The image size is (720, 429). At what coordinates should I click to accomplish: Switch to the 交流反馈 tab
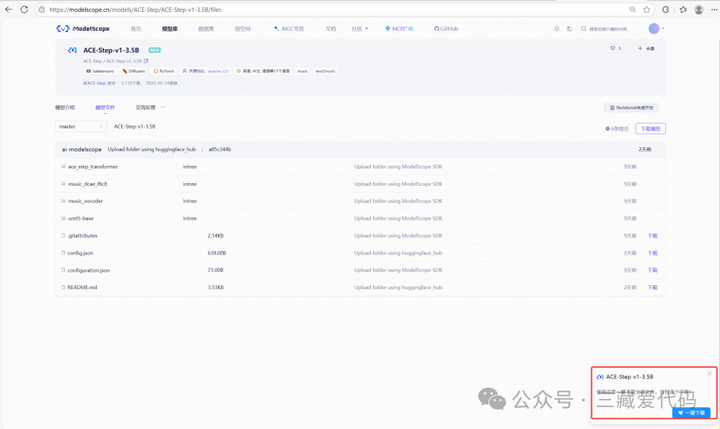tap(145, 107)
